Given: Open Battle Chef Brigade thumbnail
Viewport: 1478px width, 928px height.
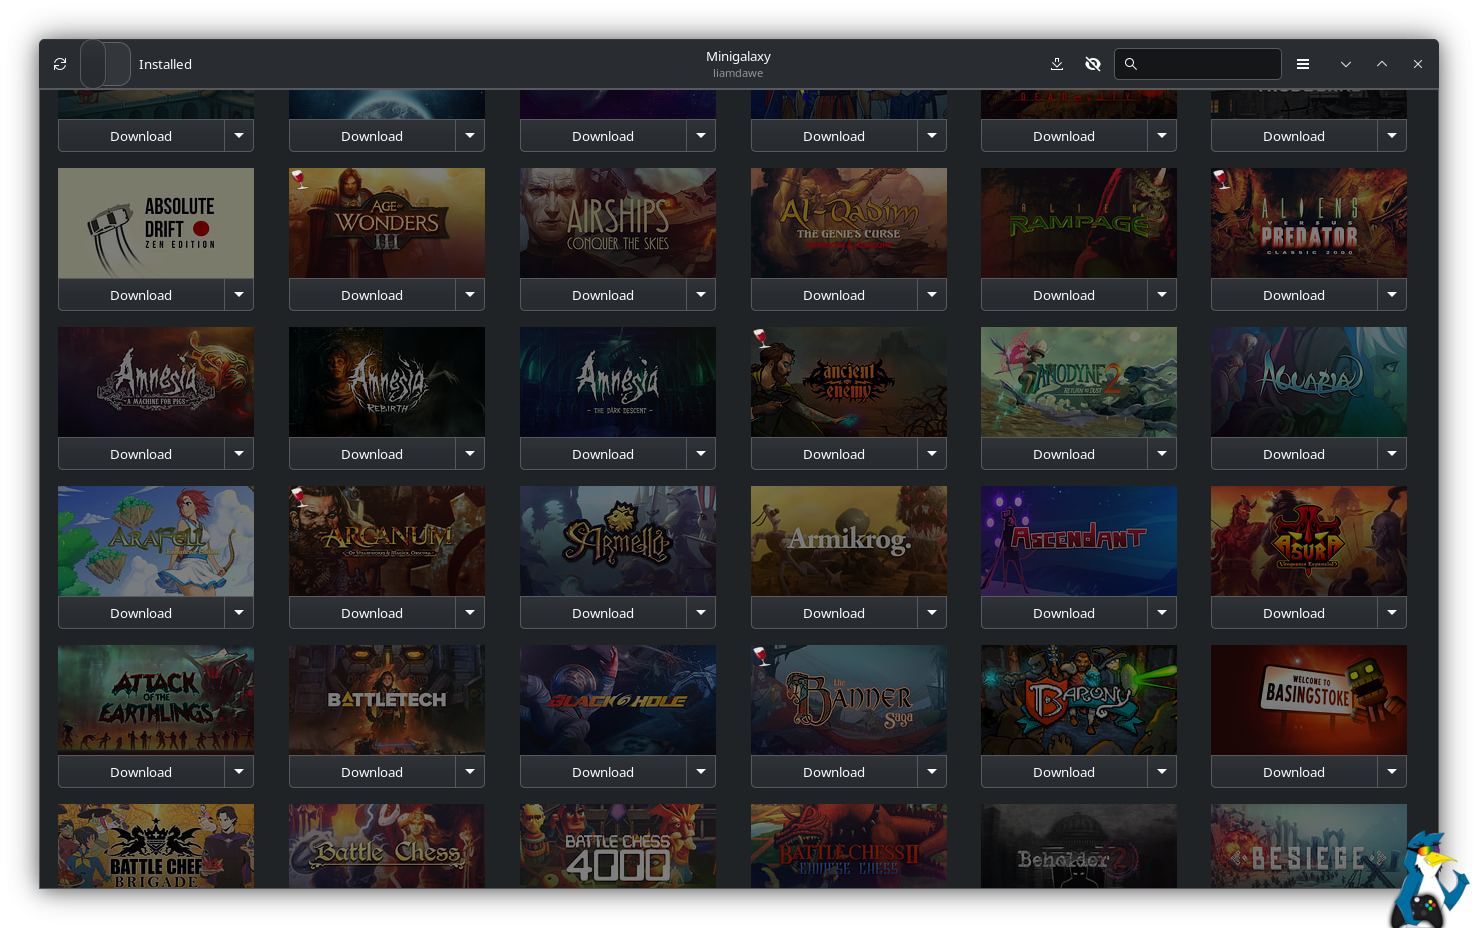Looking at the screenshot, I should pyautogui.click(x=156, y=846).
